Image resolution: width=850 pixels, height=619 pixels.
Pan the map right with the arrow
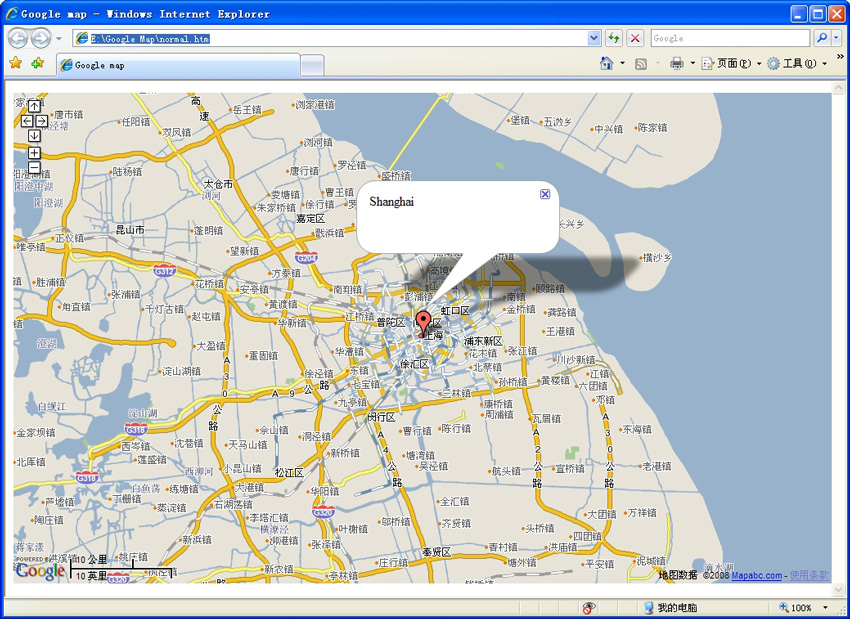click(41, 121)
